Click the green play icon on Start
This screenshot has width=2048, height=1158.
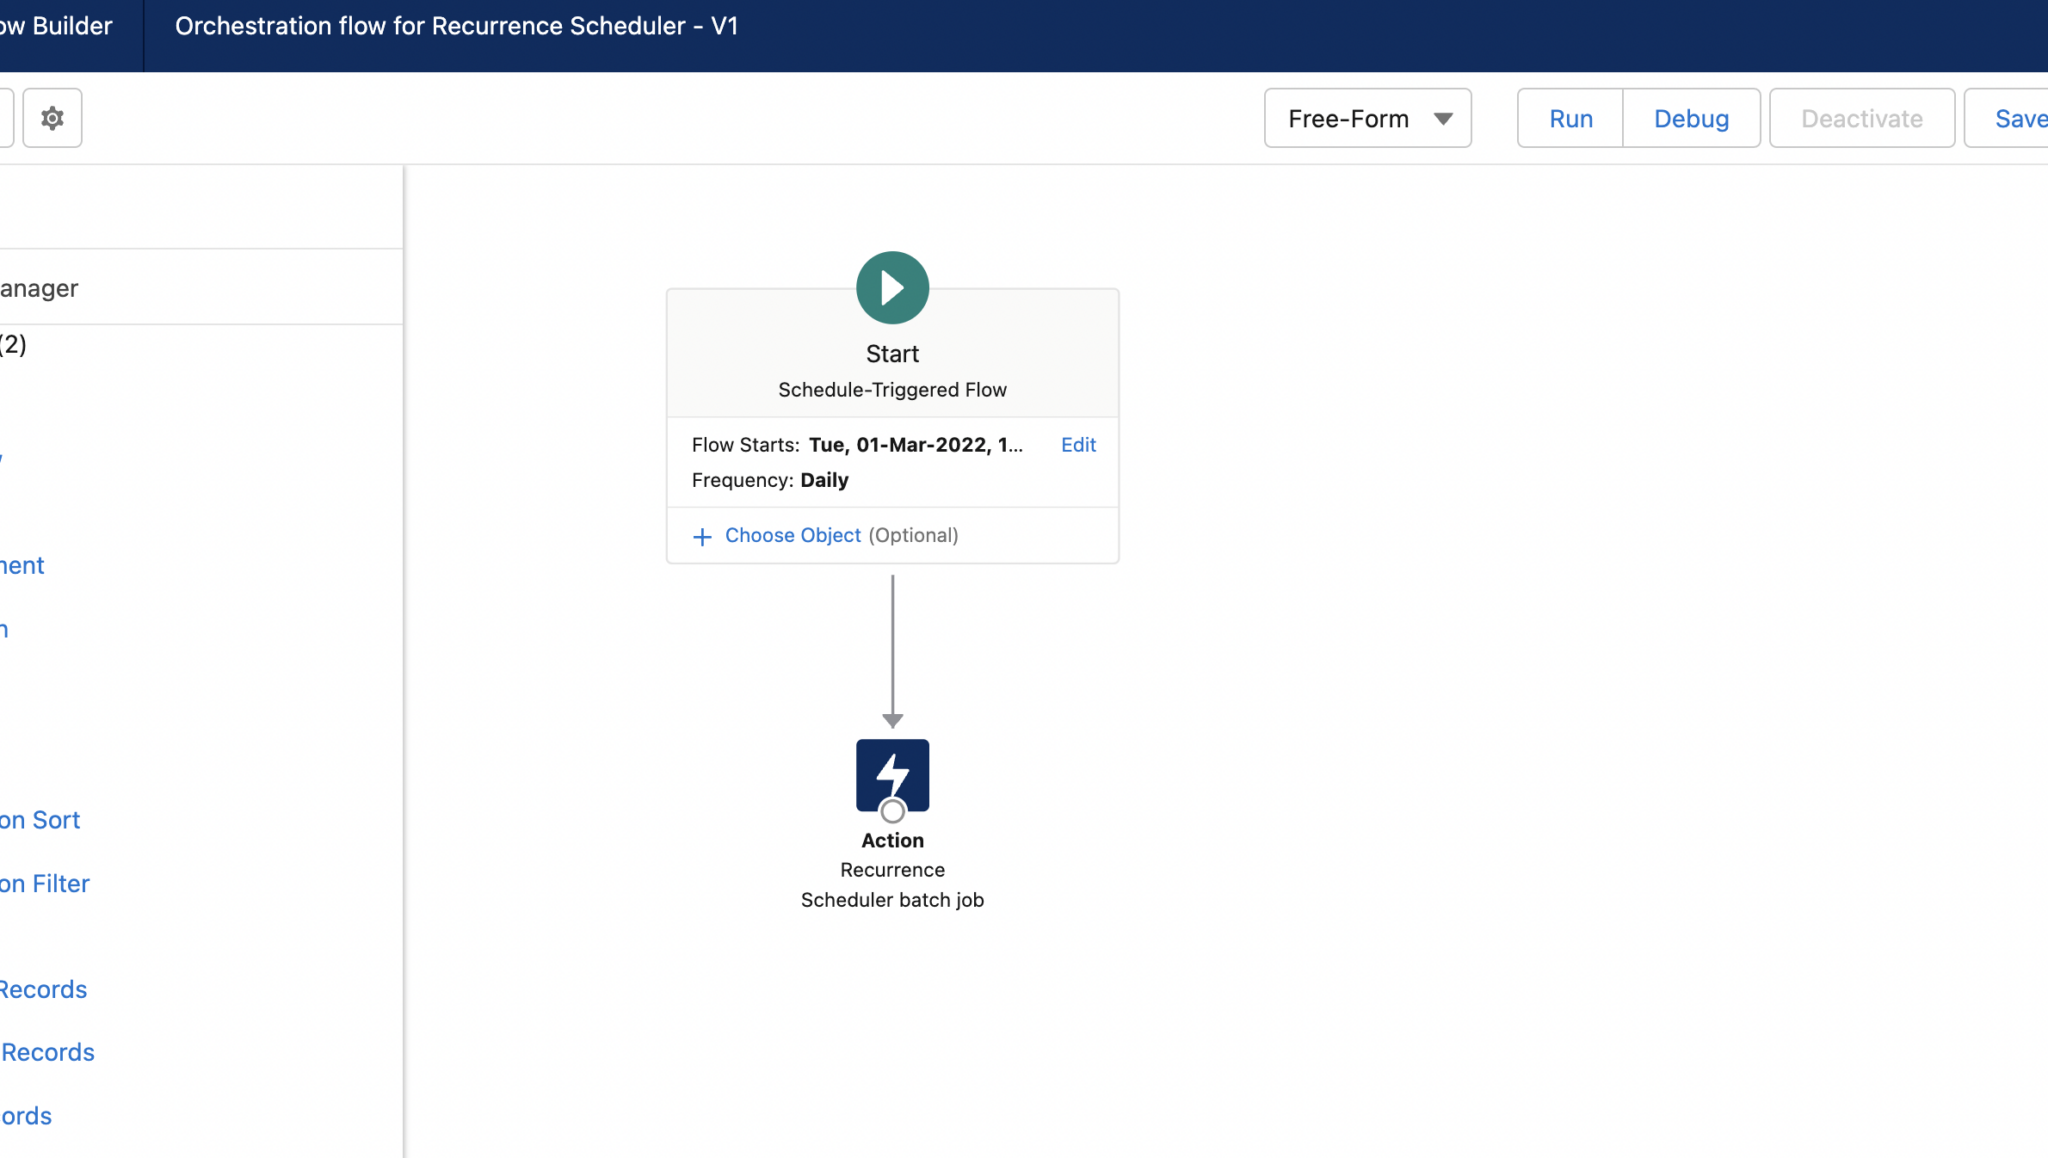click(x=891, y=287)
